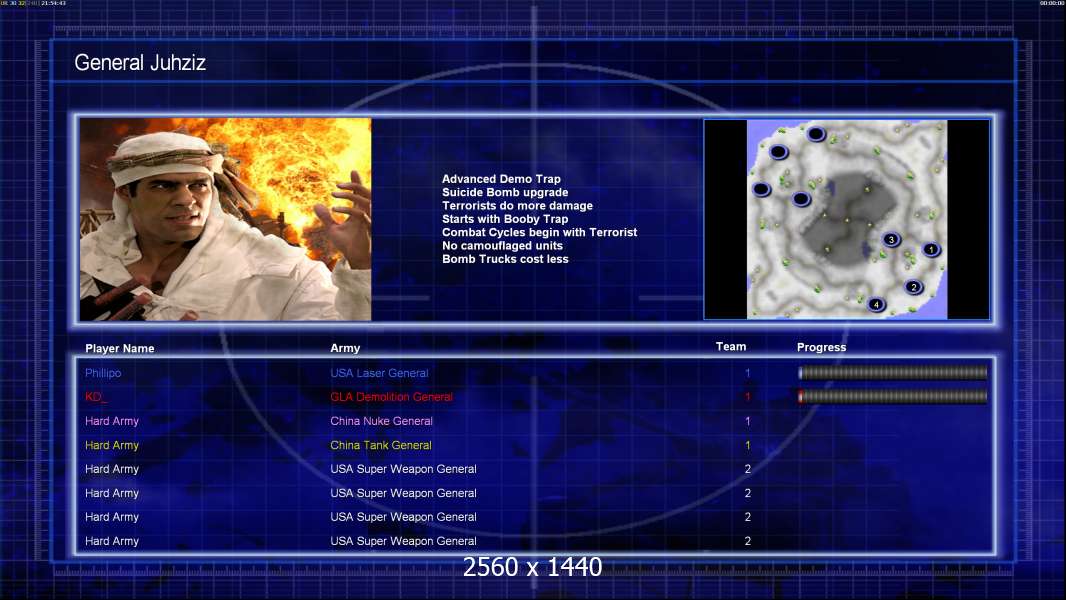The width and height of the screenshot is (1066, 600).
Task: Select 'Combat Cycles begin with Terrorist' line
Action: tap(540, 232)
